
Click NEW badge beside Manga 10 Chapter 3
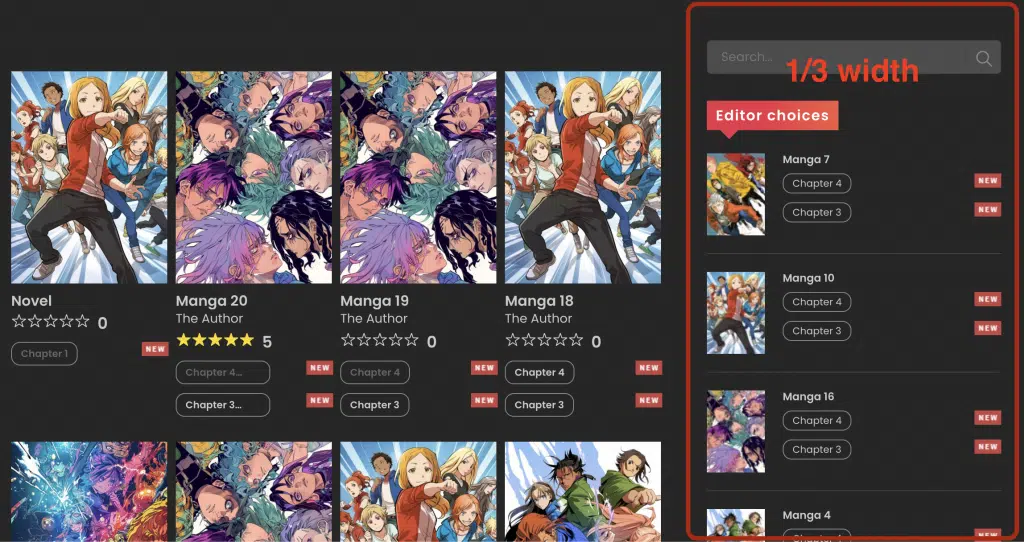(x=987, y=328)
